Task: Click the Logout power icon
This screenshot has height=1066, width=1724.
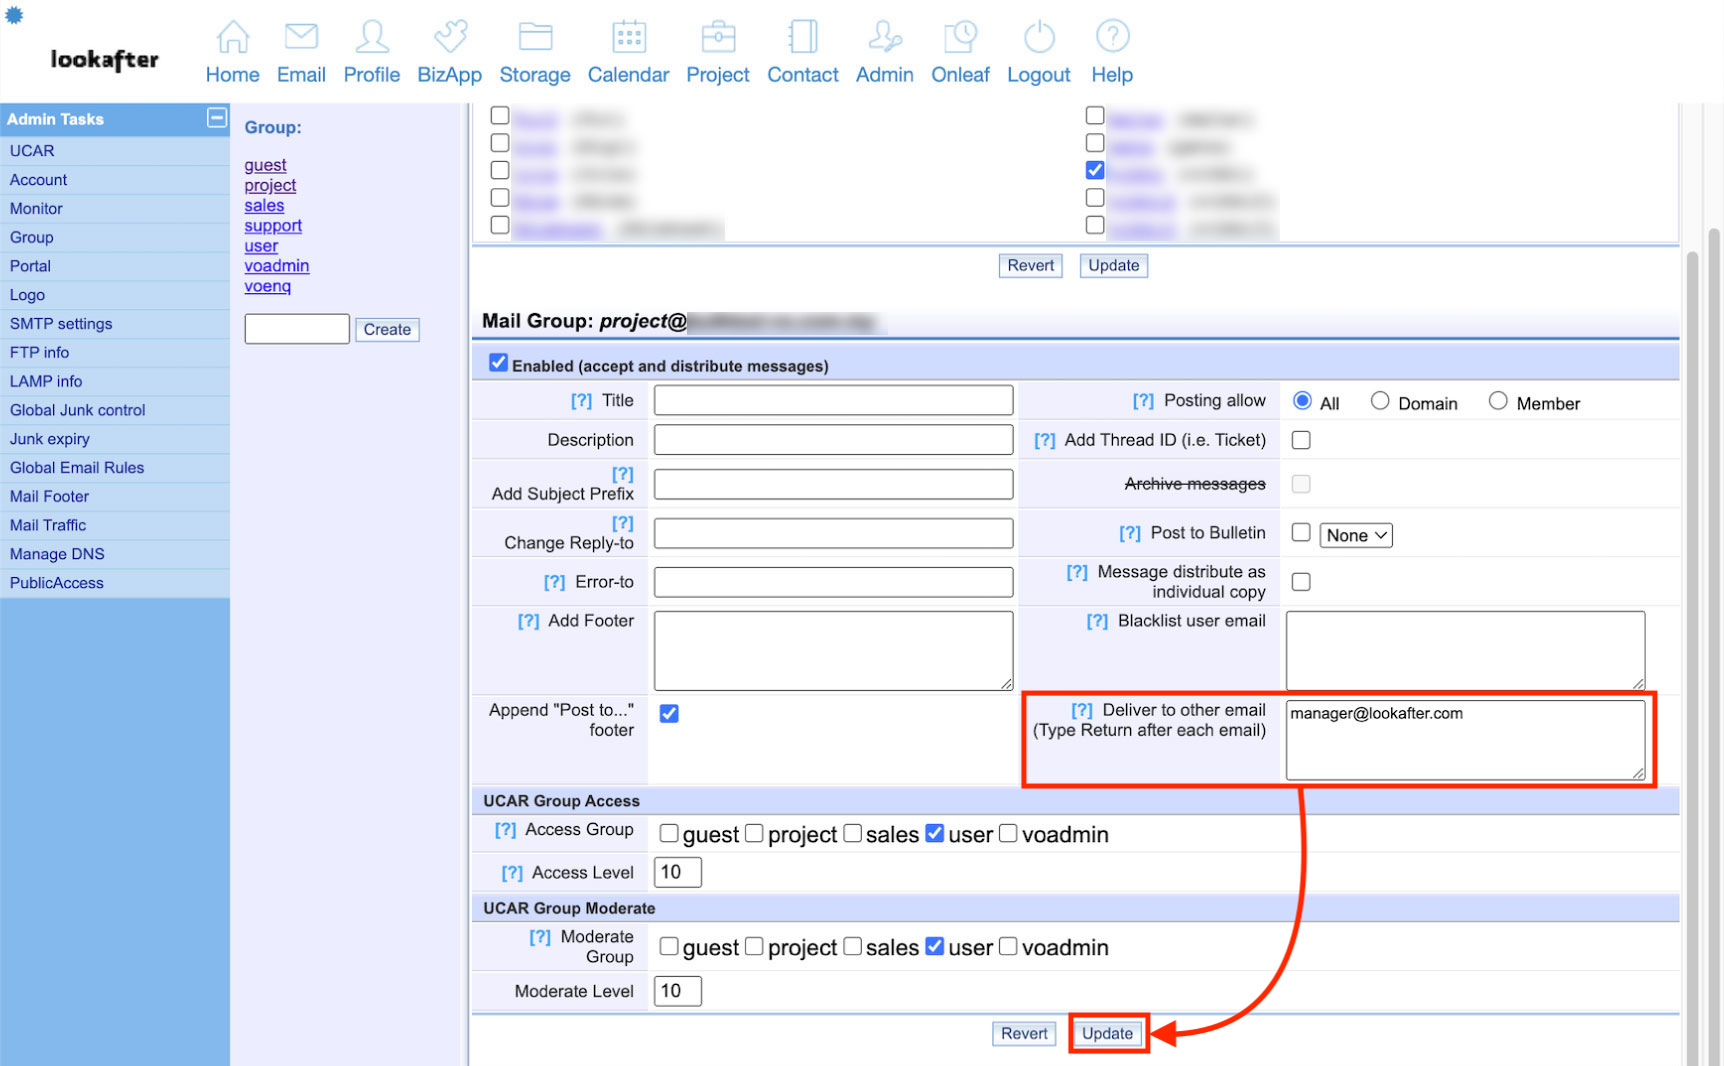Action: [1039, 37]
